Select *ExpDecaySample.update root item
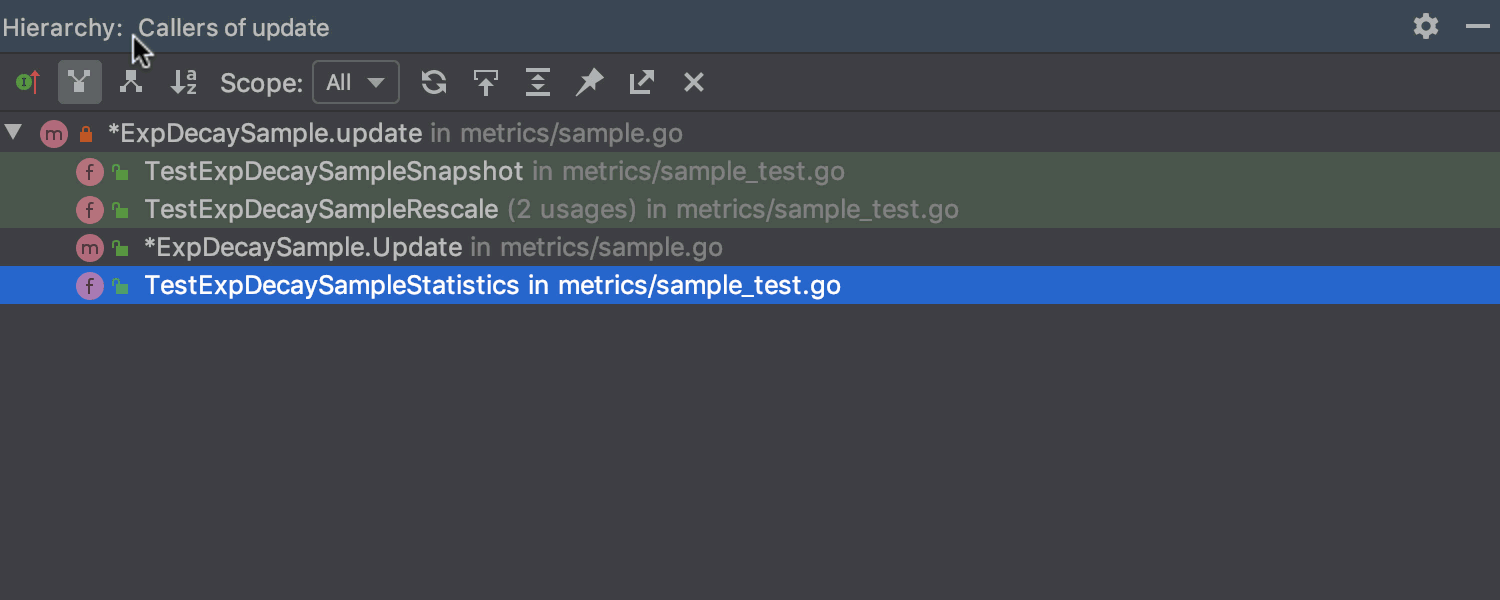Image resolution: width=1500 pixels, height=600 pixels. 265,133
